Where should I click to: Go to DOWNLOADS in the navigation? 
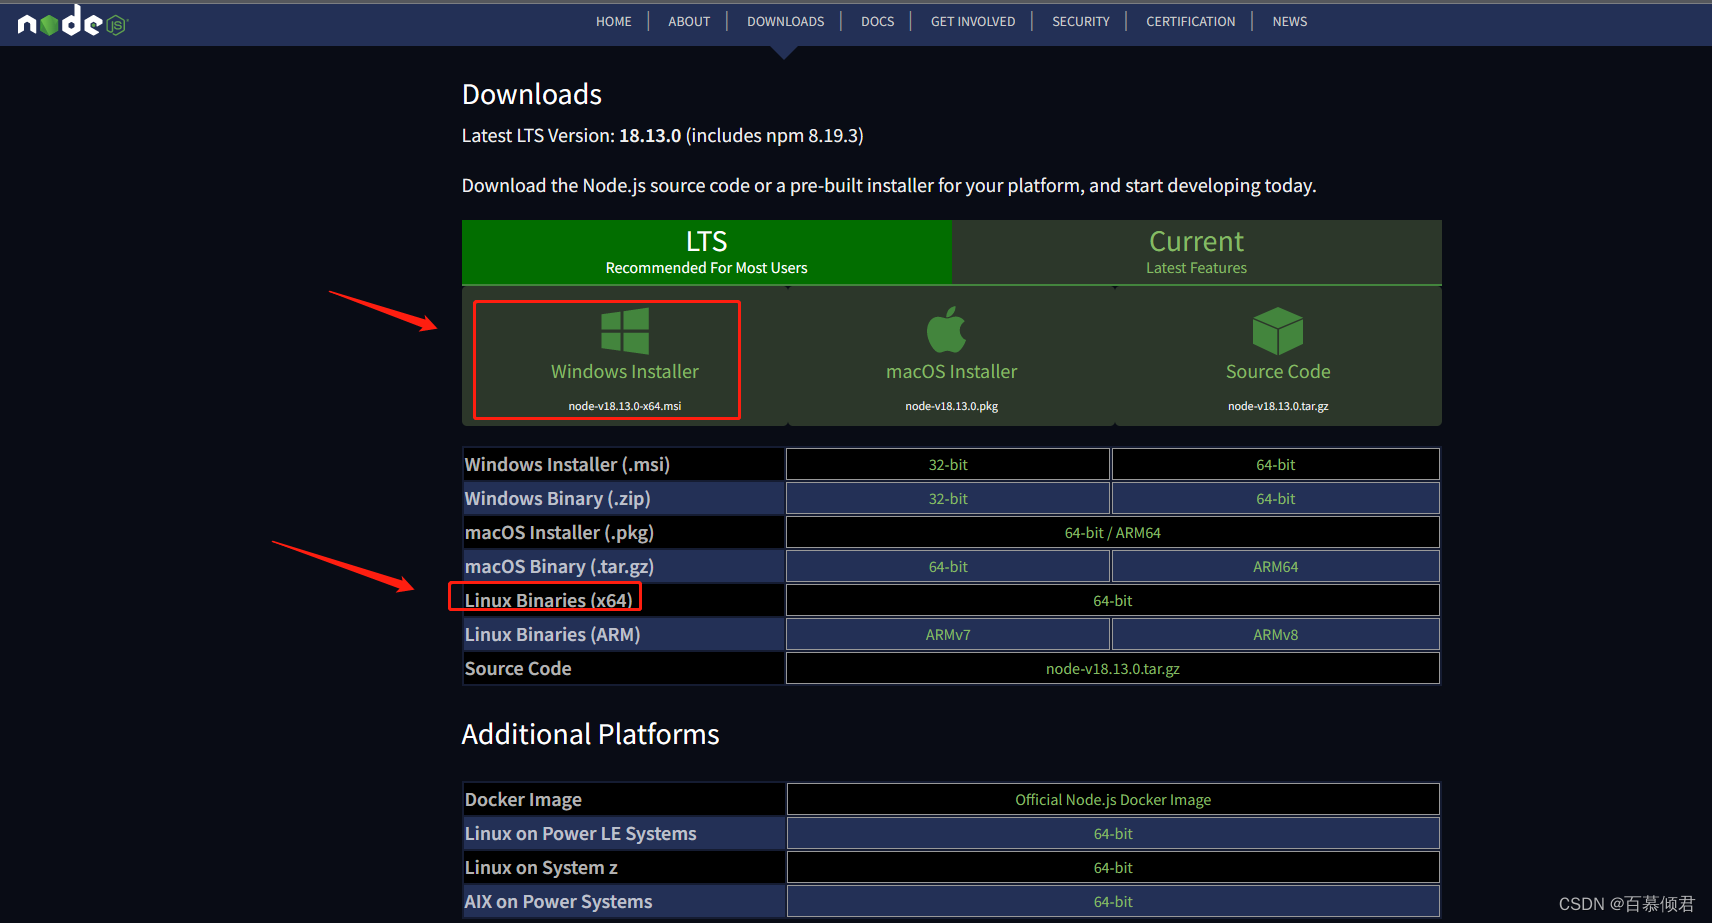coord(786,21)
